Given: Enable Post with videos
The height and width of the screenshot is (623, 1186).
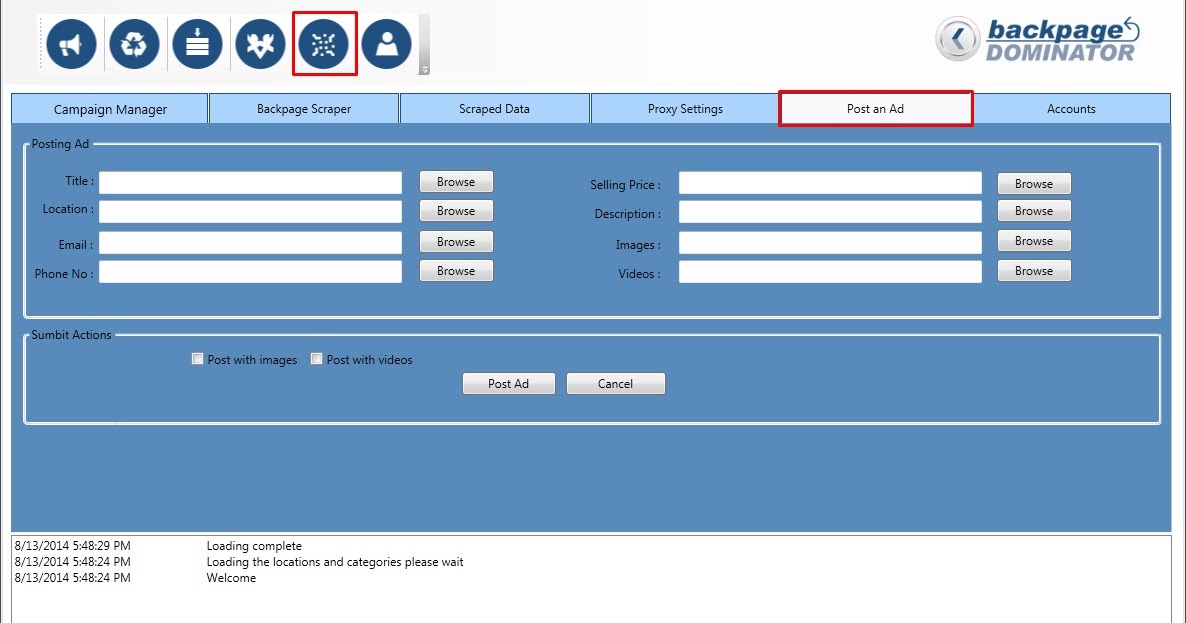Looking at the screenshot, I should (316, 358).
